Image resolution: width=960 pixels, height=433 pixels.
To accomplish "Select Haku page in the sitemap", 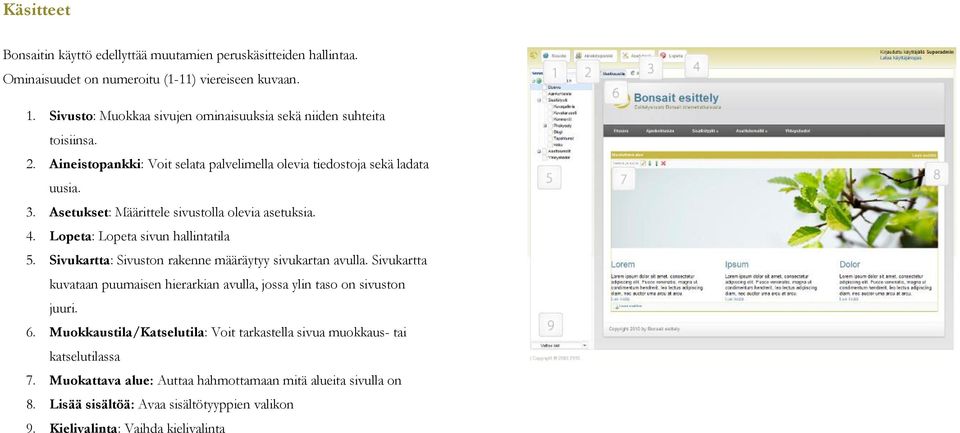I will pos(558,145).
